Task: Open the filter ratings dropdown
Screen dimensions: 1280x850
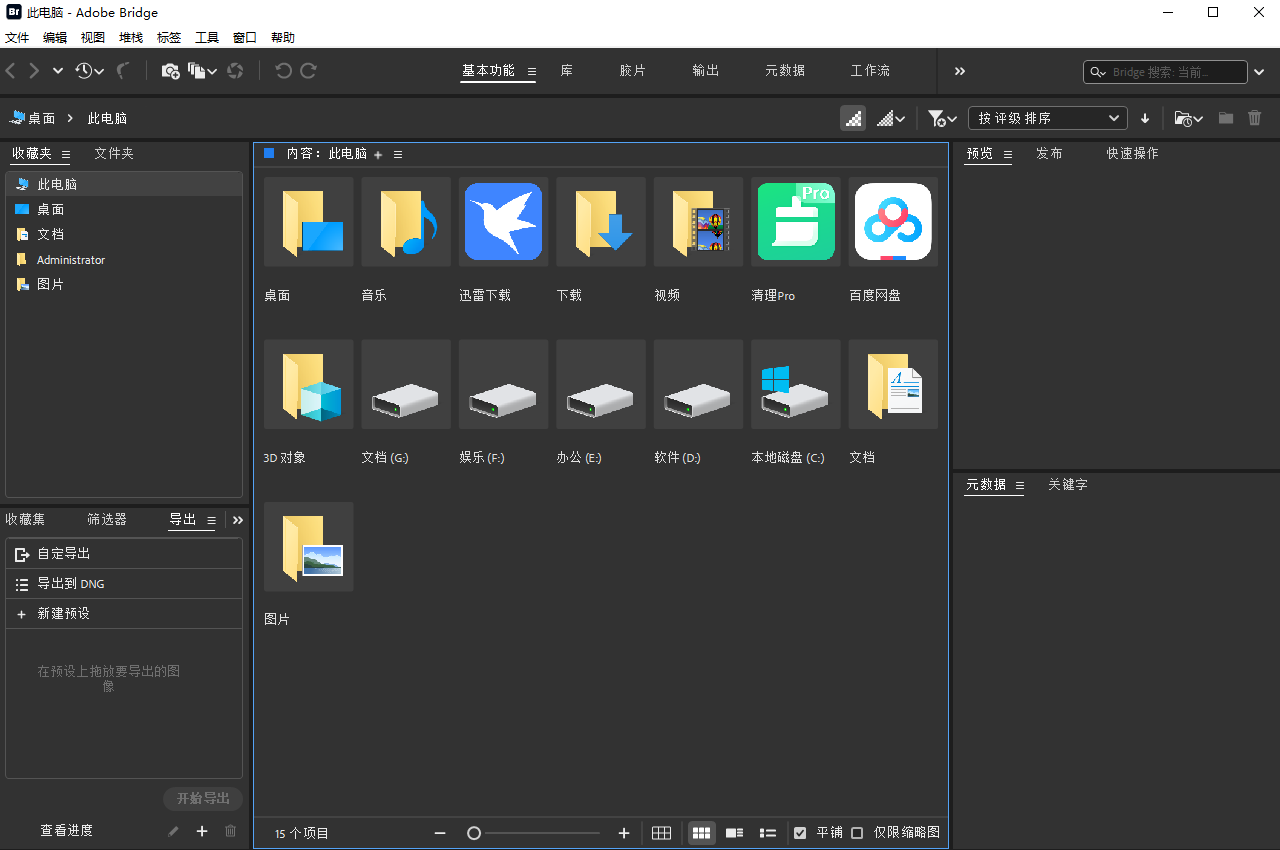Action: coord(941,118)
